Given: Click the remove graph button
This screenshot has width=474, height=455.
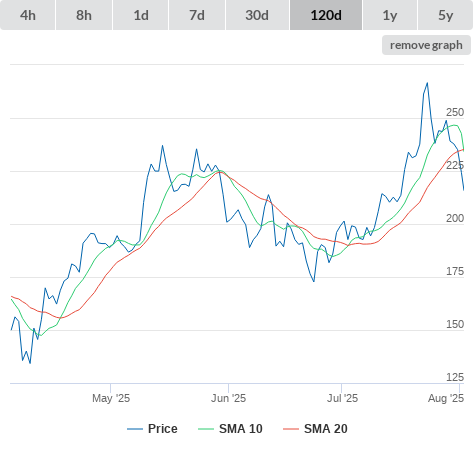Looking at the screenshot, I should pyautogui.click(x=426, y=45).
